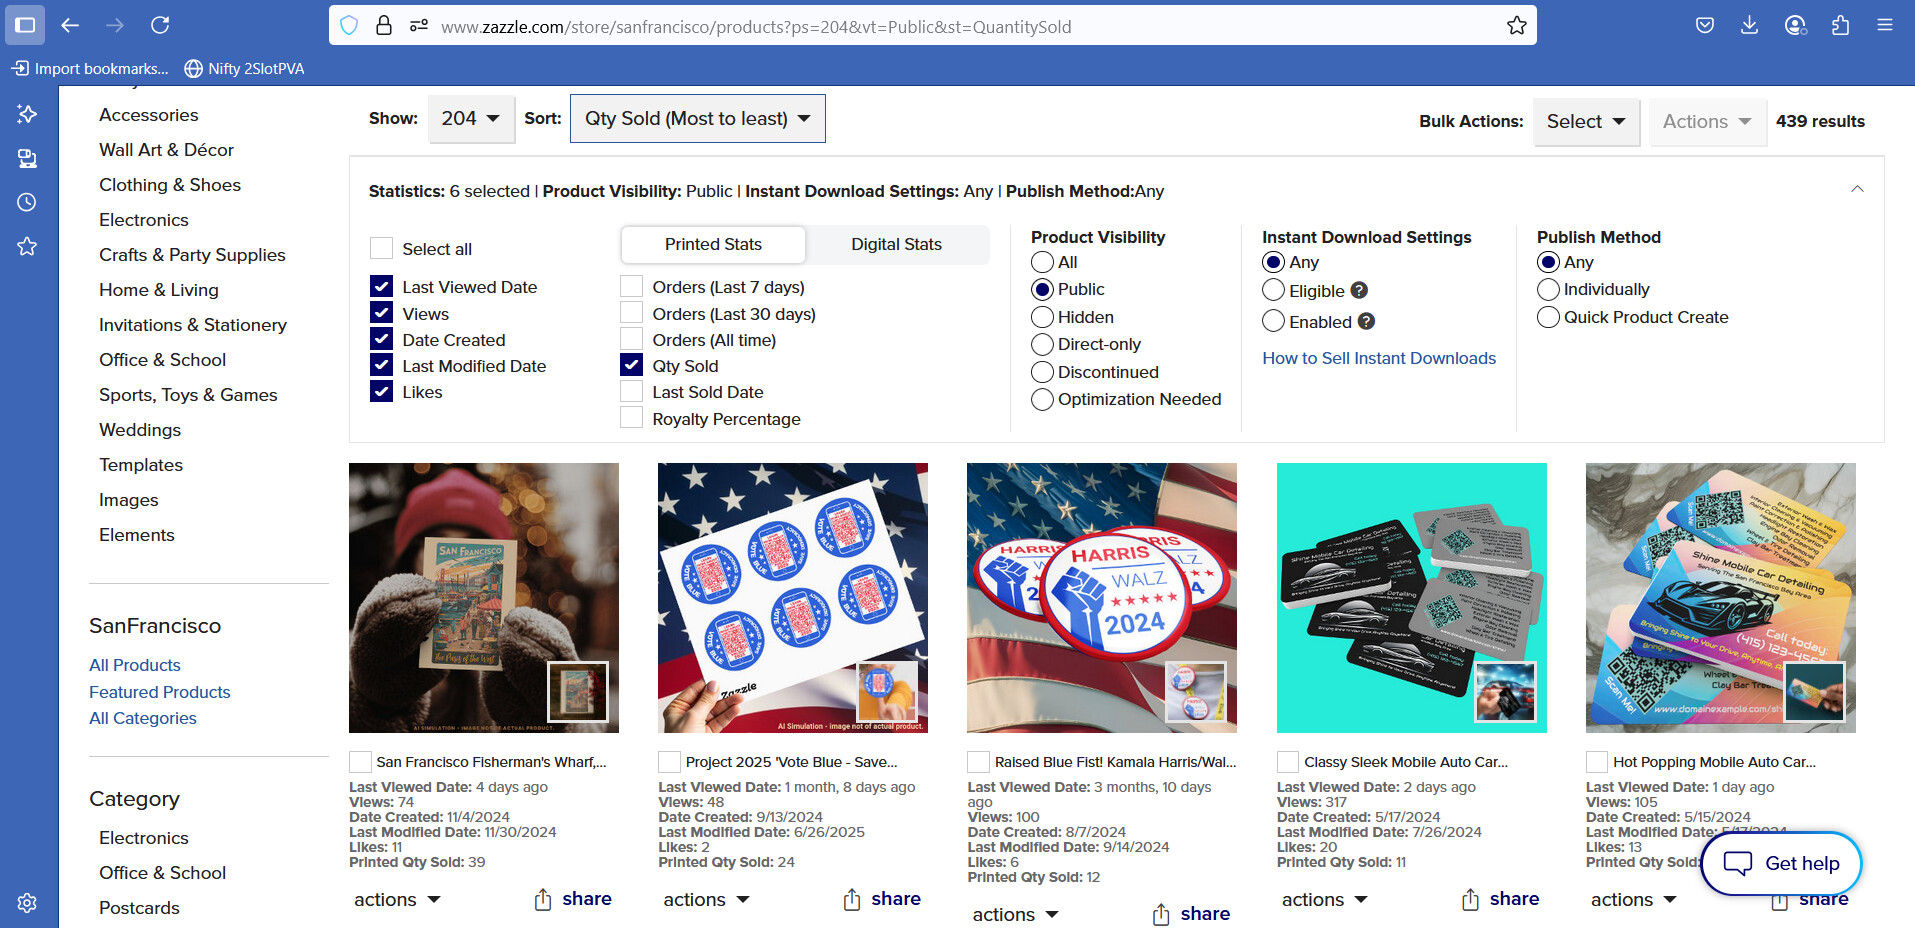Click the browser reload icon
The image size is (1915, 928).
[160, 25]
